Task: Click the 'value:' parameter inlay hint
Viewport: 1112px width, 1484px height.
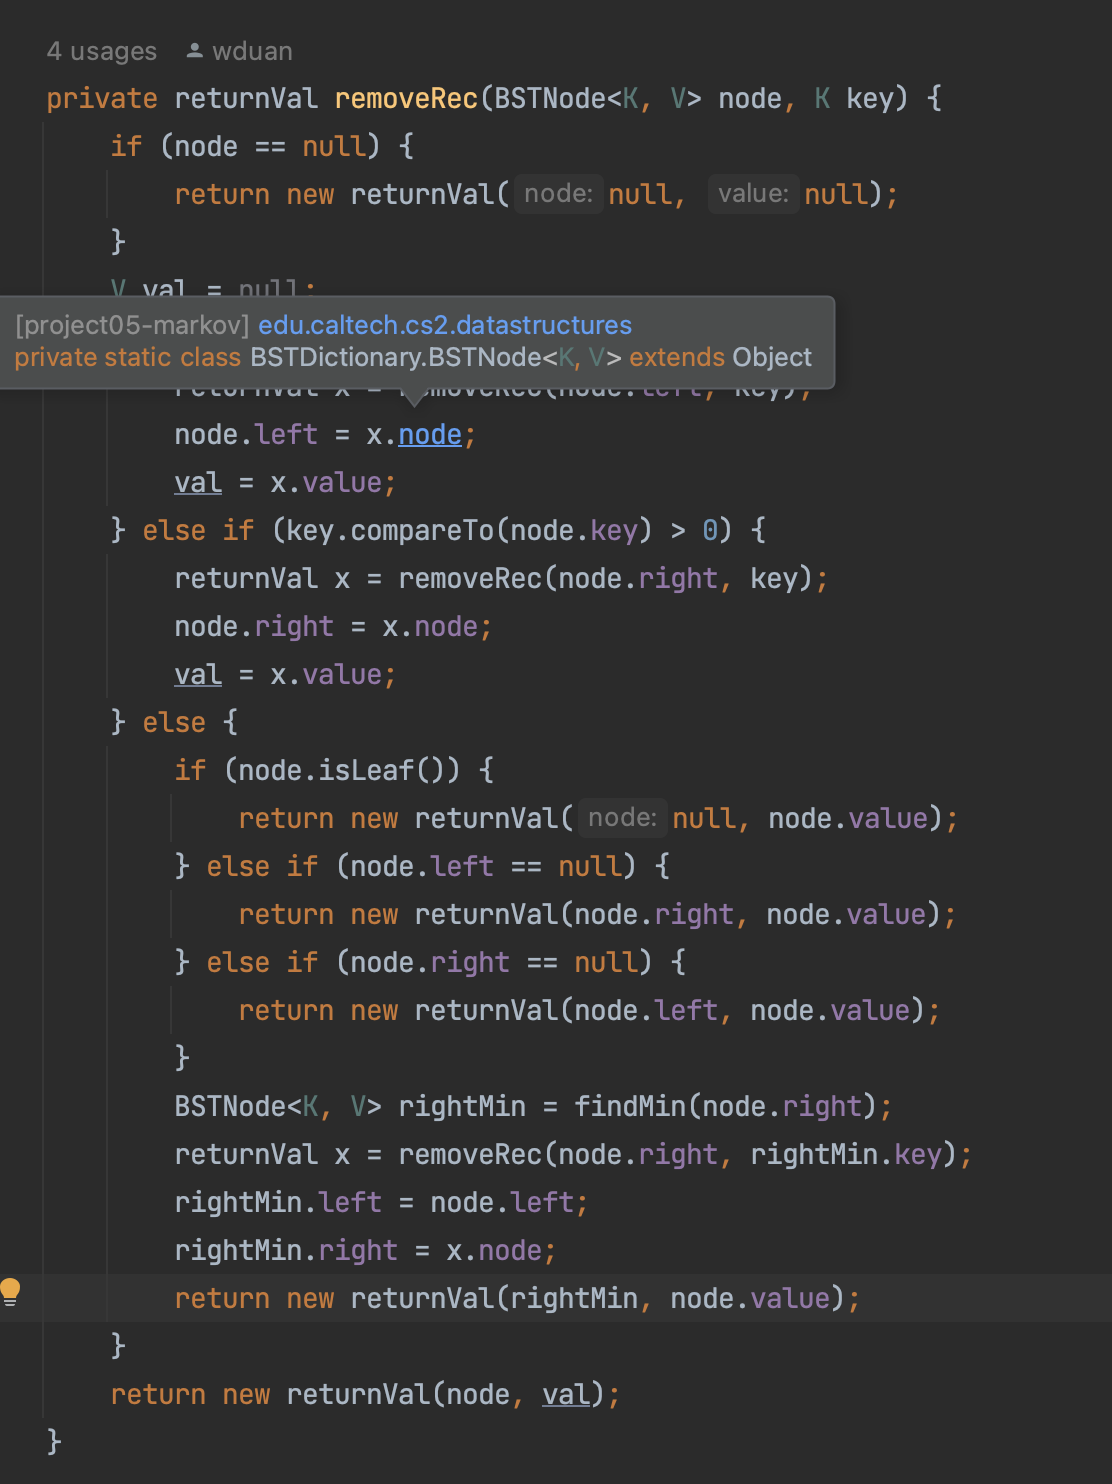Action: pos(753,193)
